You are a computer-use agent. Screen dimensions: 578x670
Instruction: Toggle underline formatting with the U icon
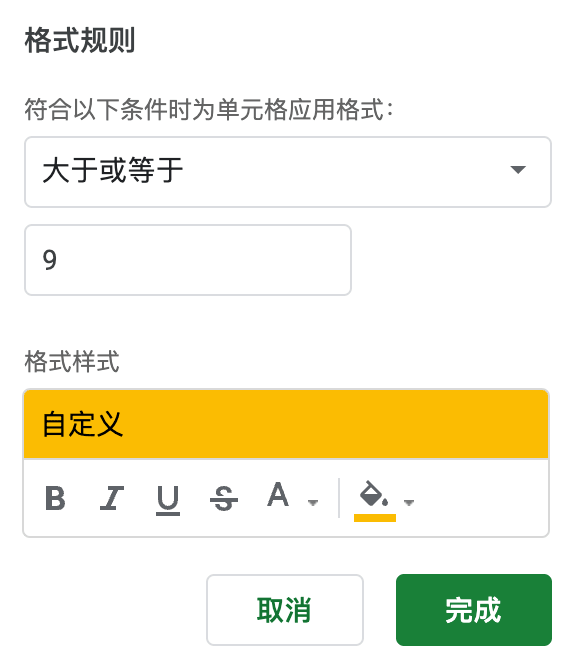click(167, 500)
